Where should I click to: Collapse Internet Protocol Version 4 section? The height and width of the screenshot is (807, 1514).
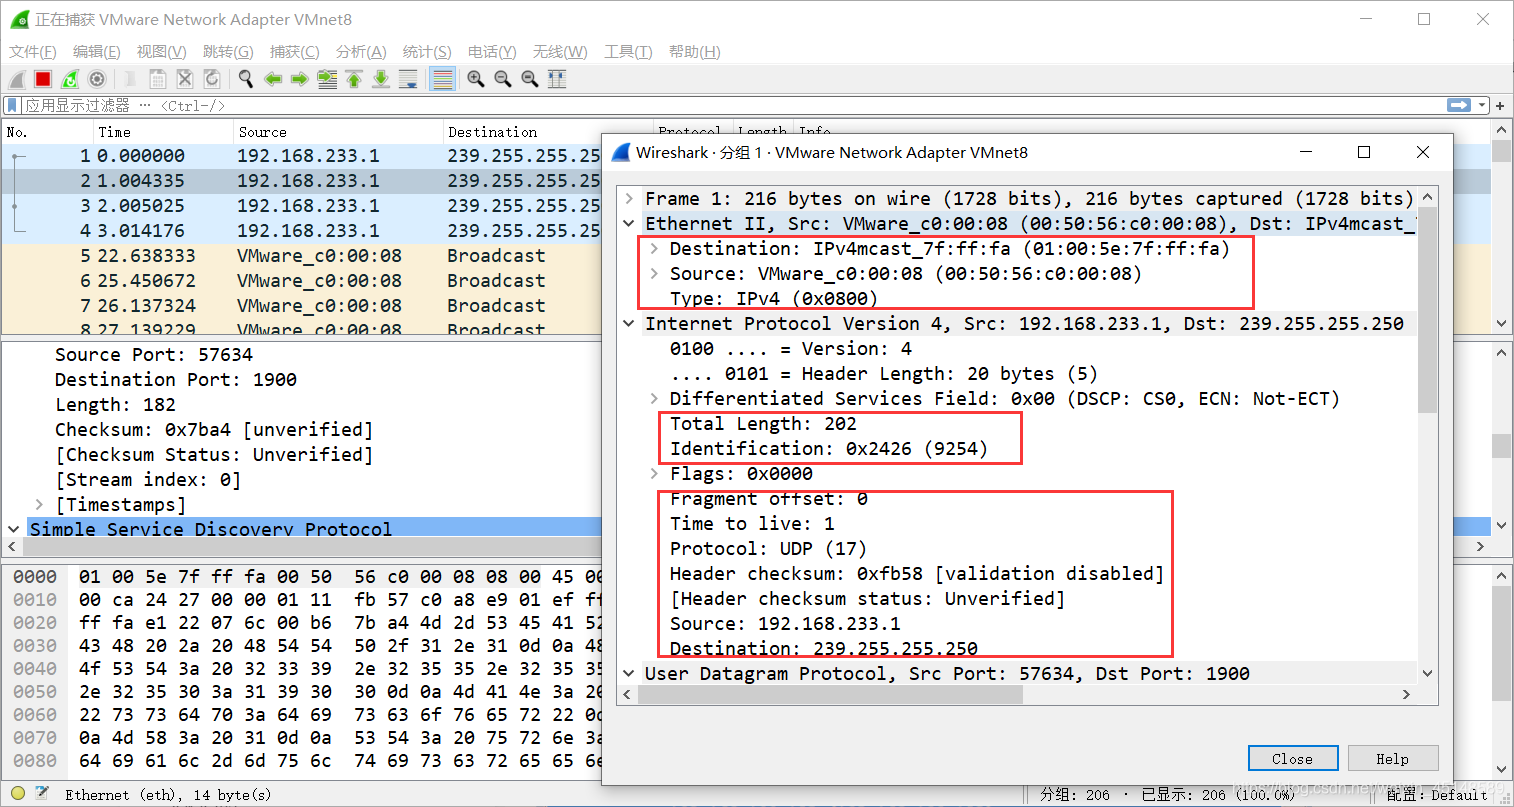coord(629,323)
